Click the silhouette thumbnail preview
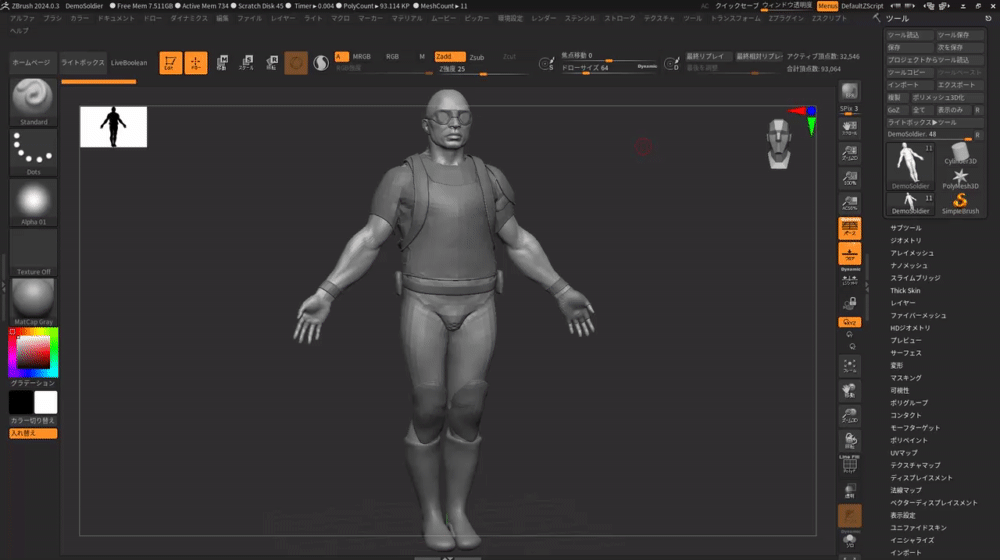Image resolution: width=1000 pixels, height=560 pixels. tap(114, 127)
